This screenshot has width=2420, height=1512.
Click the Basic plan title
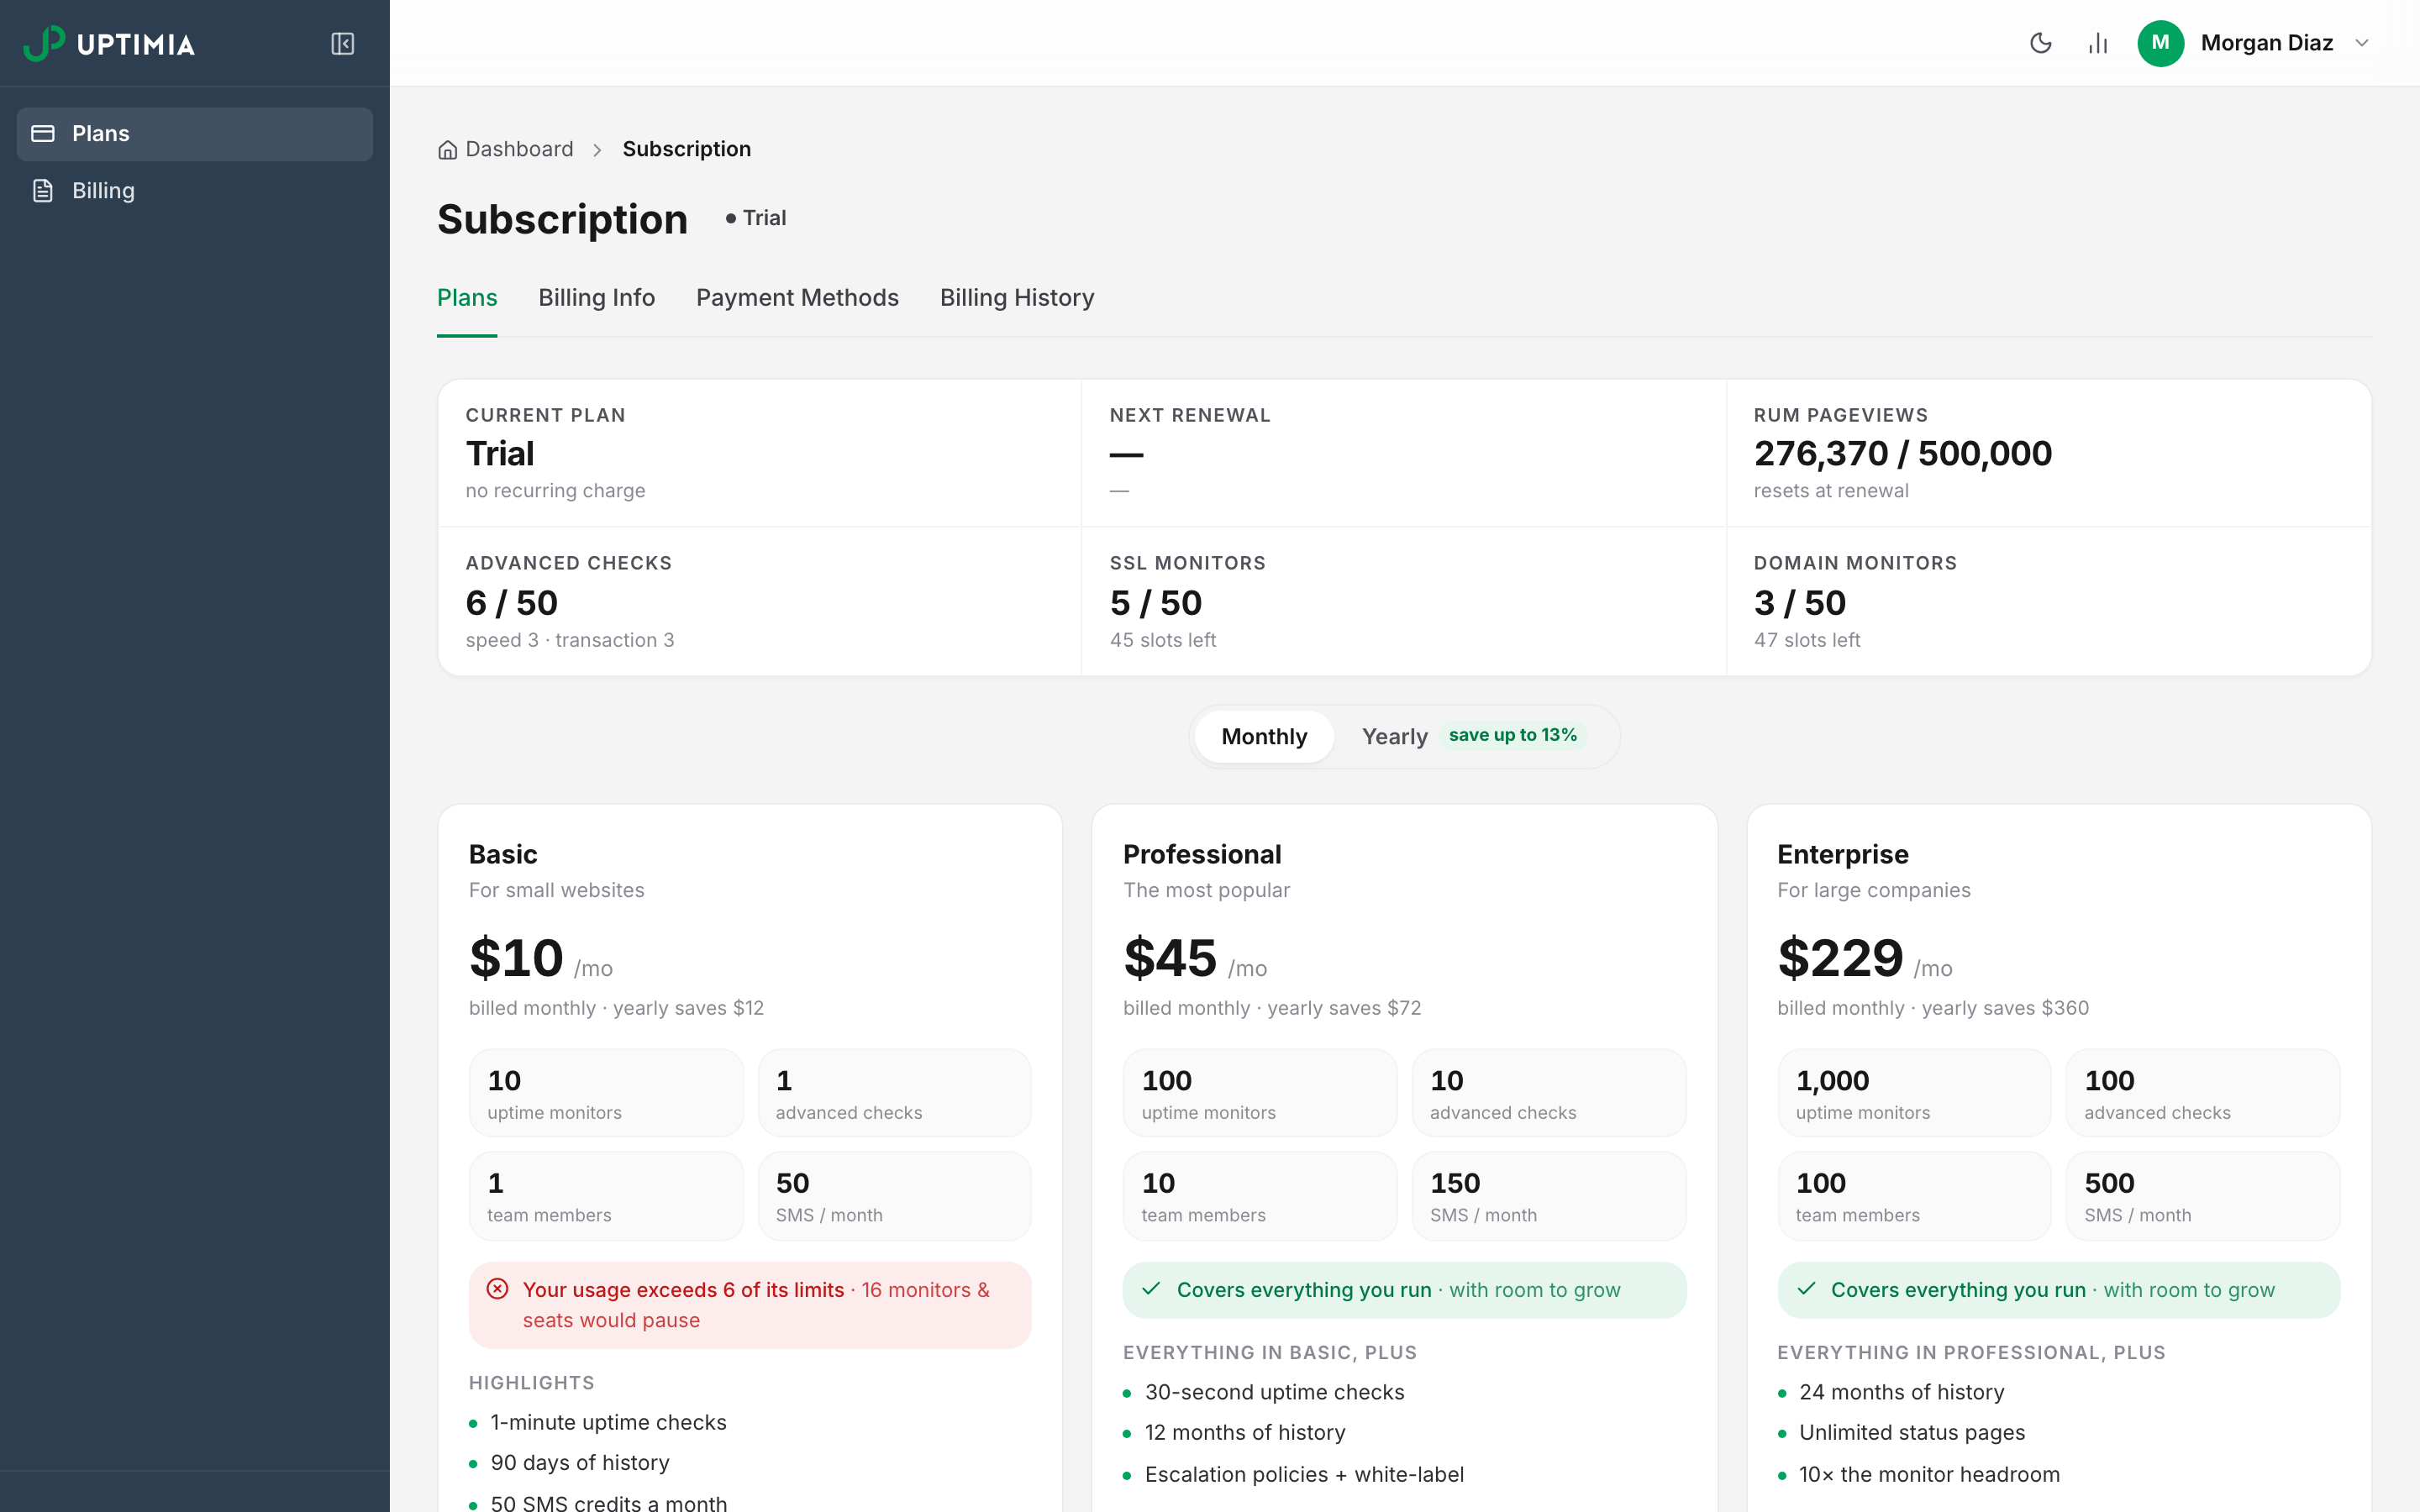tap(503, 854)
